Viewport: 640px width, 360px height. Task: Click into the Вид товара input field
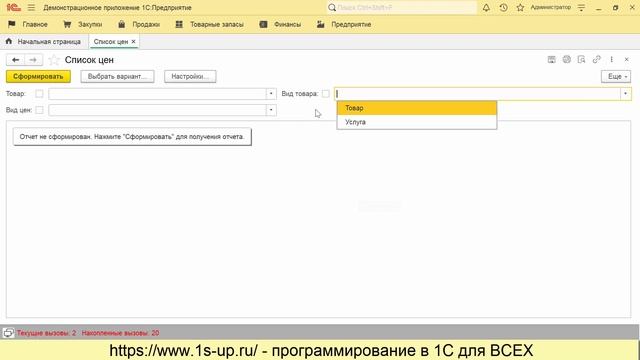pos(478,94)
